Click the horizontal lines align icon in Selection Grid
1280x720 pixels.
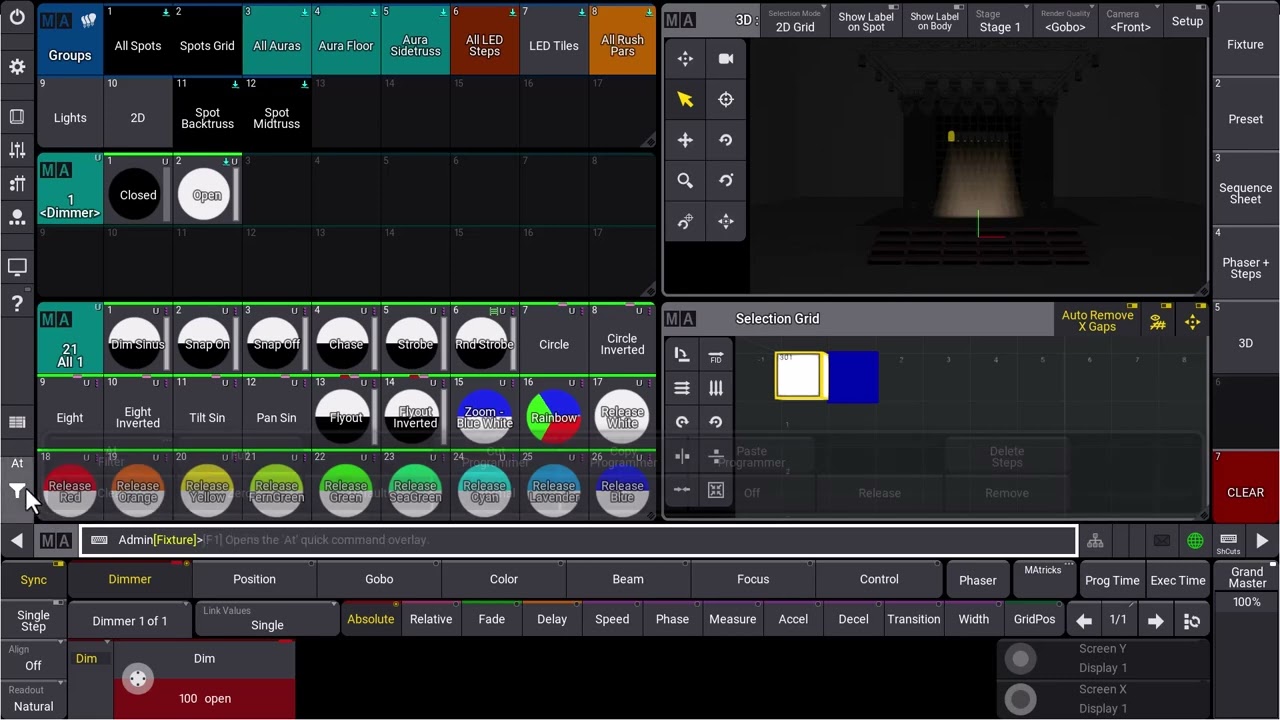(682, 389)
